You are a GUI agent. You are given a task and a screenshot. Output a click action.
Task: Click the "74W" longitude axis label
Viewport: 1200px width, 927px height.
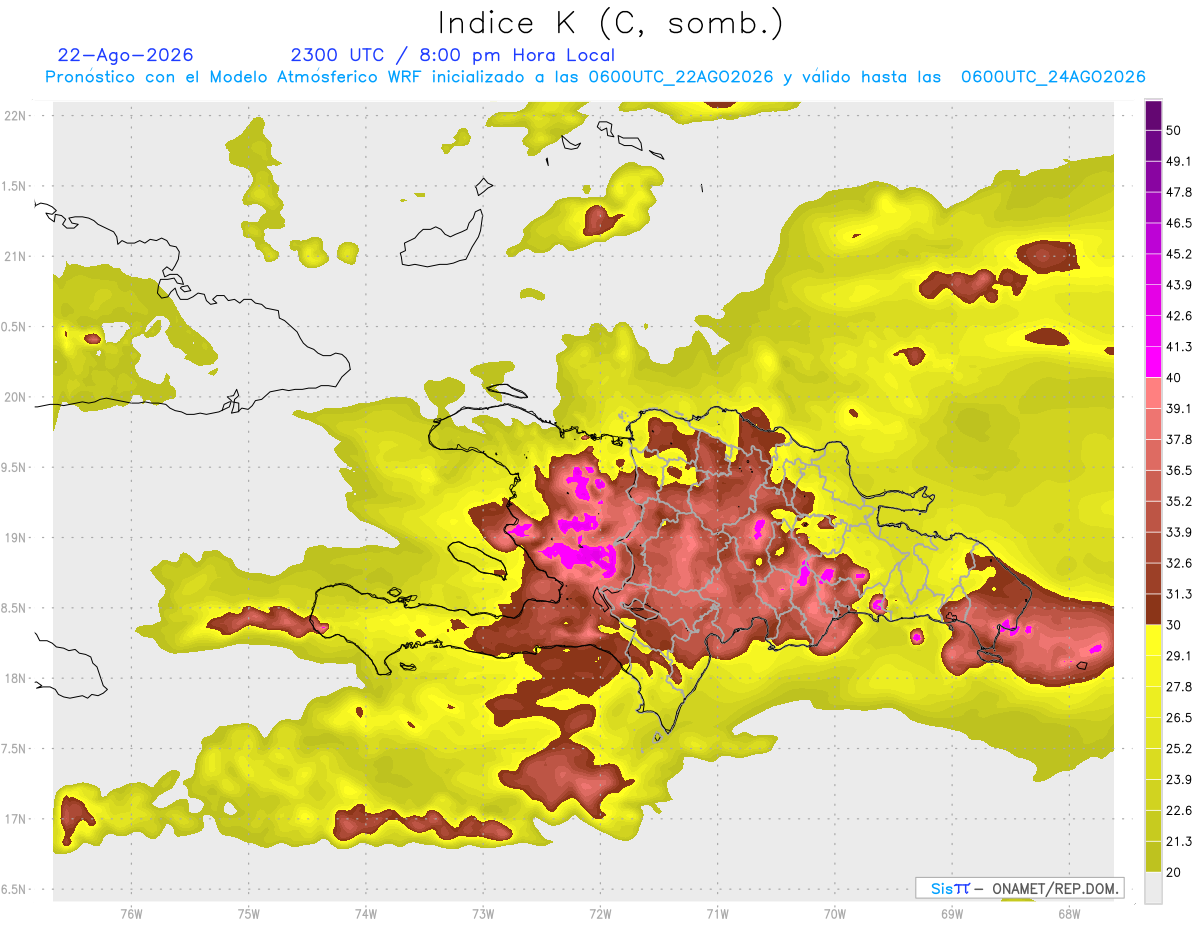click(365, 913)
